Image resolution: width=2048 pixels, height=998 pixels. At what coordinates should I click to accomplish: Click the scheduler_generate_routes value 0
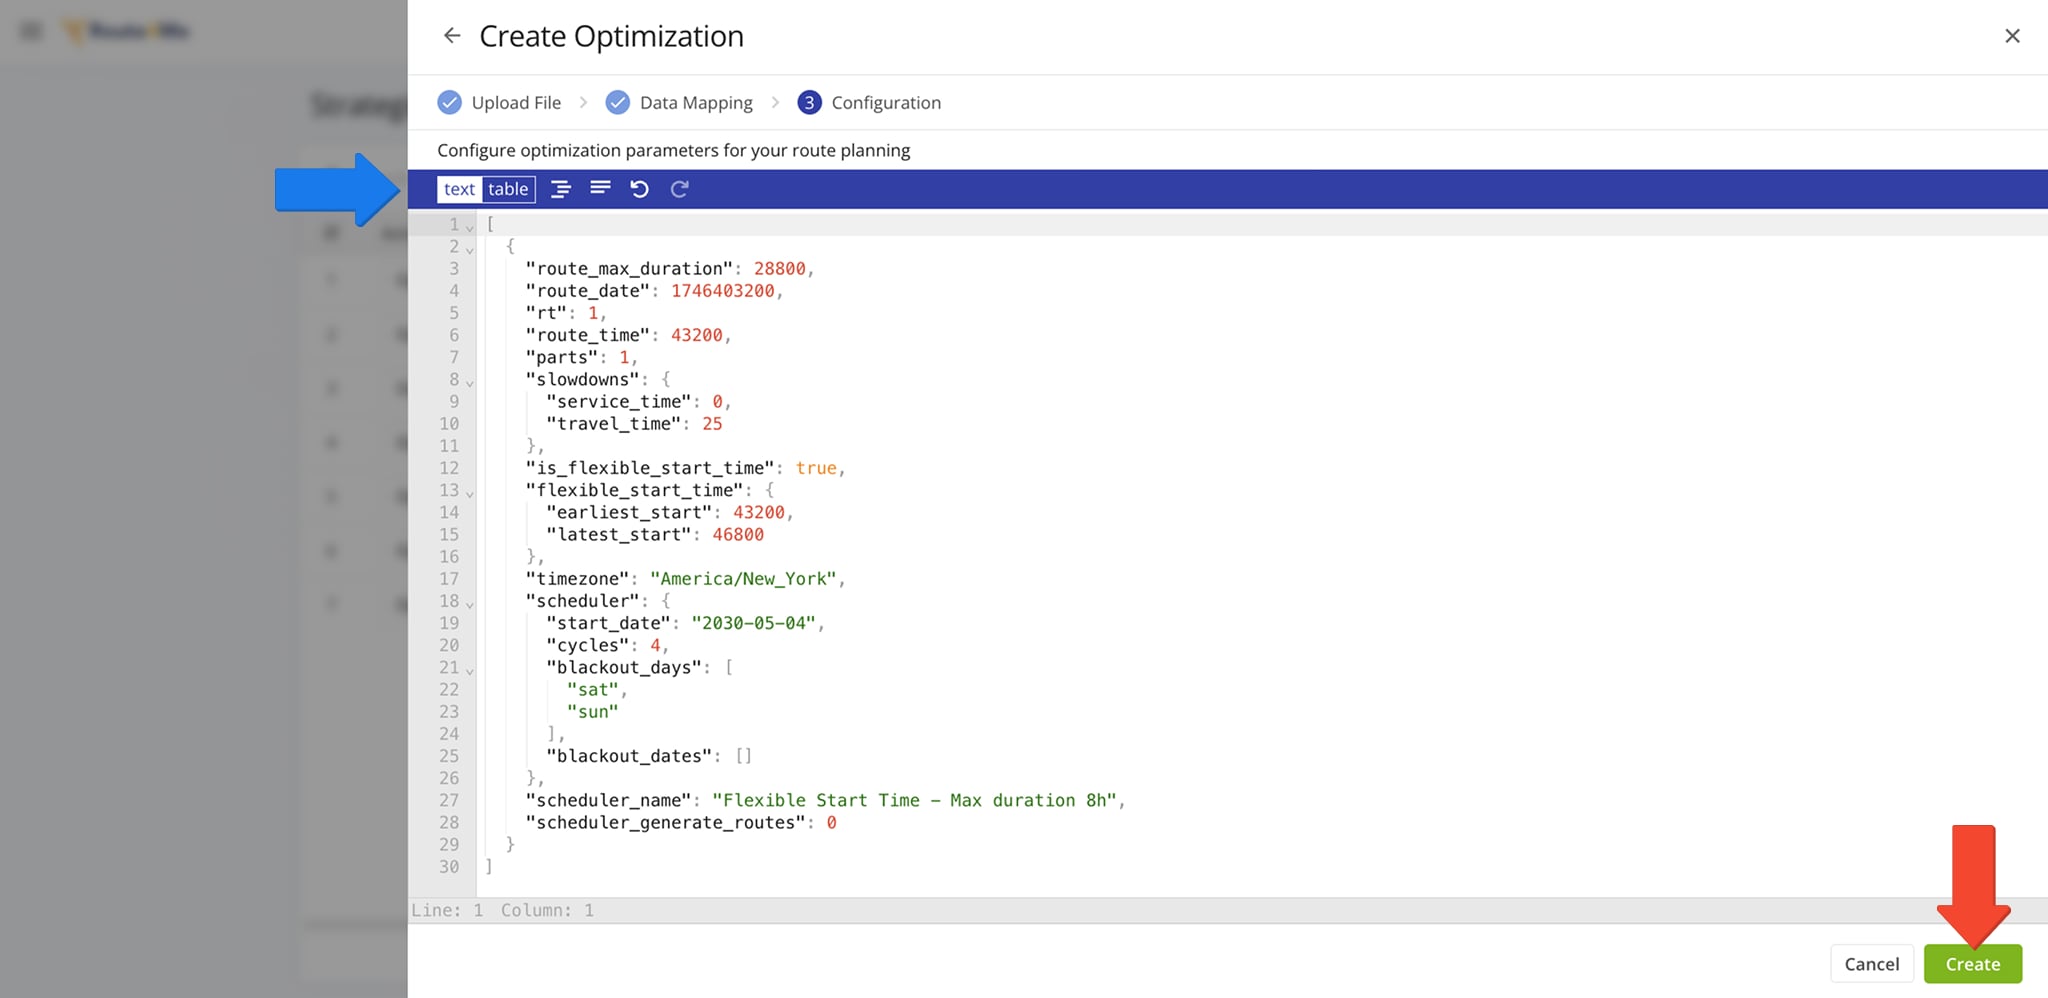click(x=831, y=822)
